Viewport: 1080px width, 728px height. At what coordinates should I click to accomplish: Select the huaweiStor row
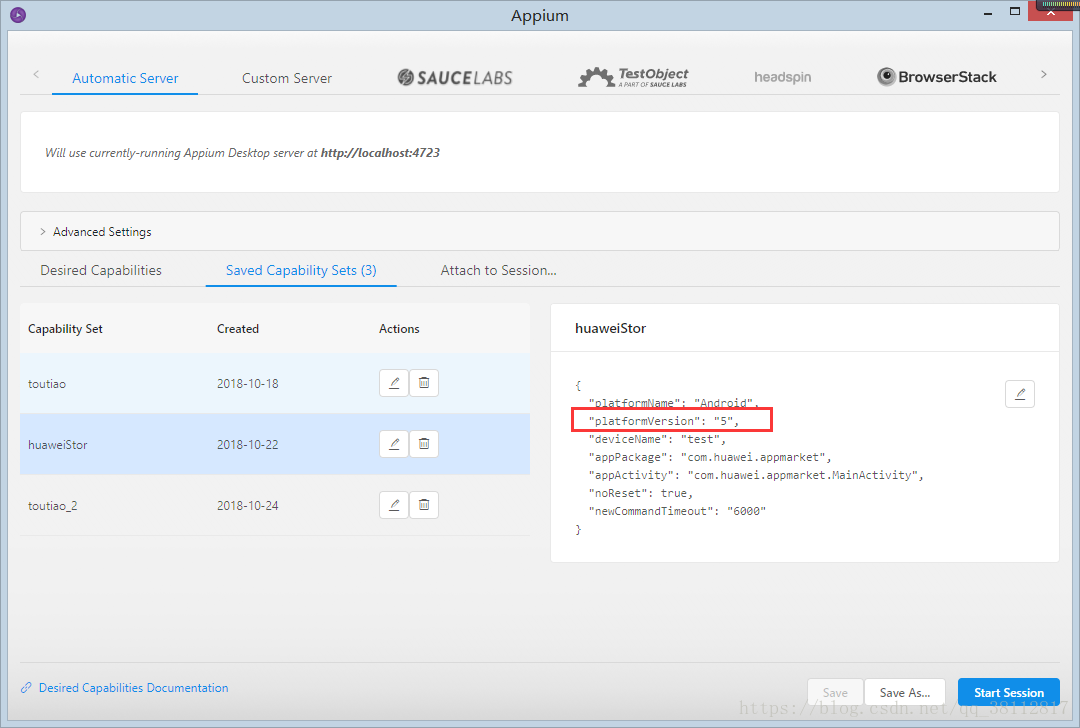coord(275,444)
